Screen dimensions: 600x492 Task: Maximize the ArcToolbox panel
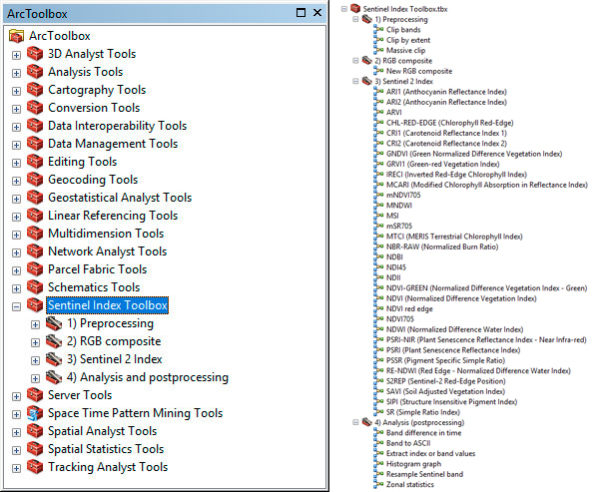pos(301,13)
